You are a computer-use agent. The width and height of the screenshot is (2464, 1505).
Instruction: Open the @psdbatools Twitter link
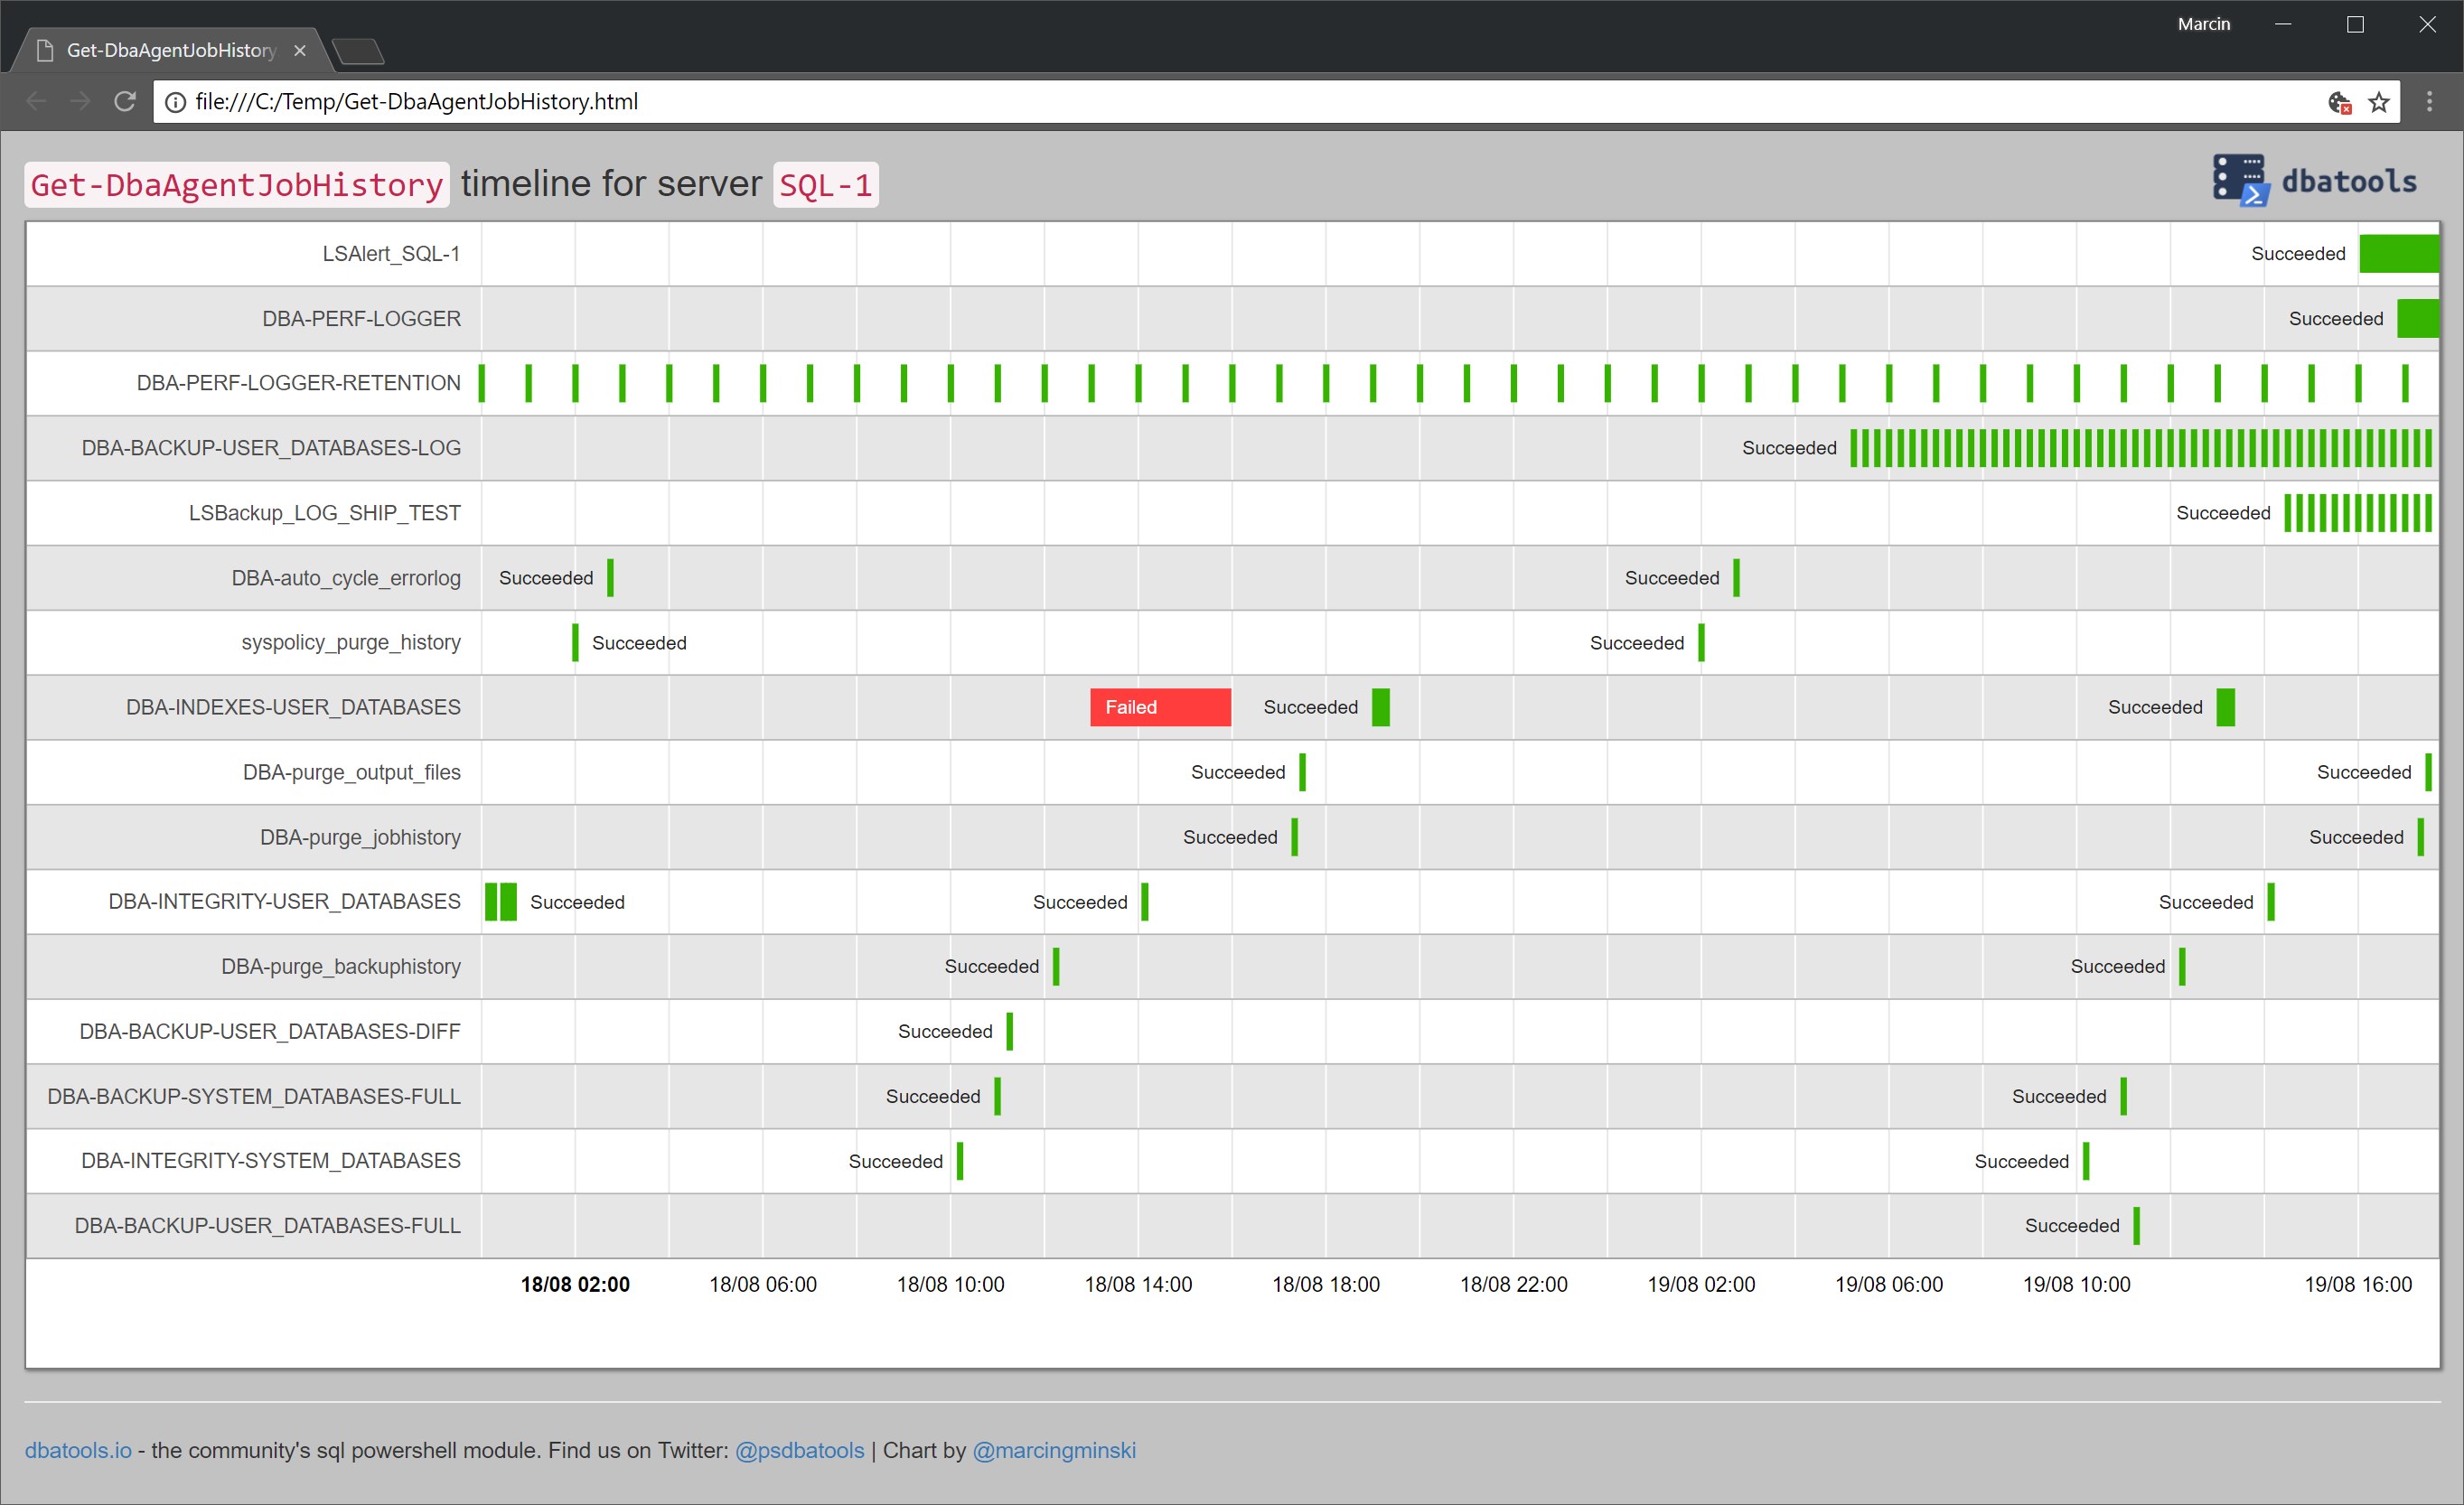799,1450
